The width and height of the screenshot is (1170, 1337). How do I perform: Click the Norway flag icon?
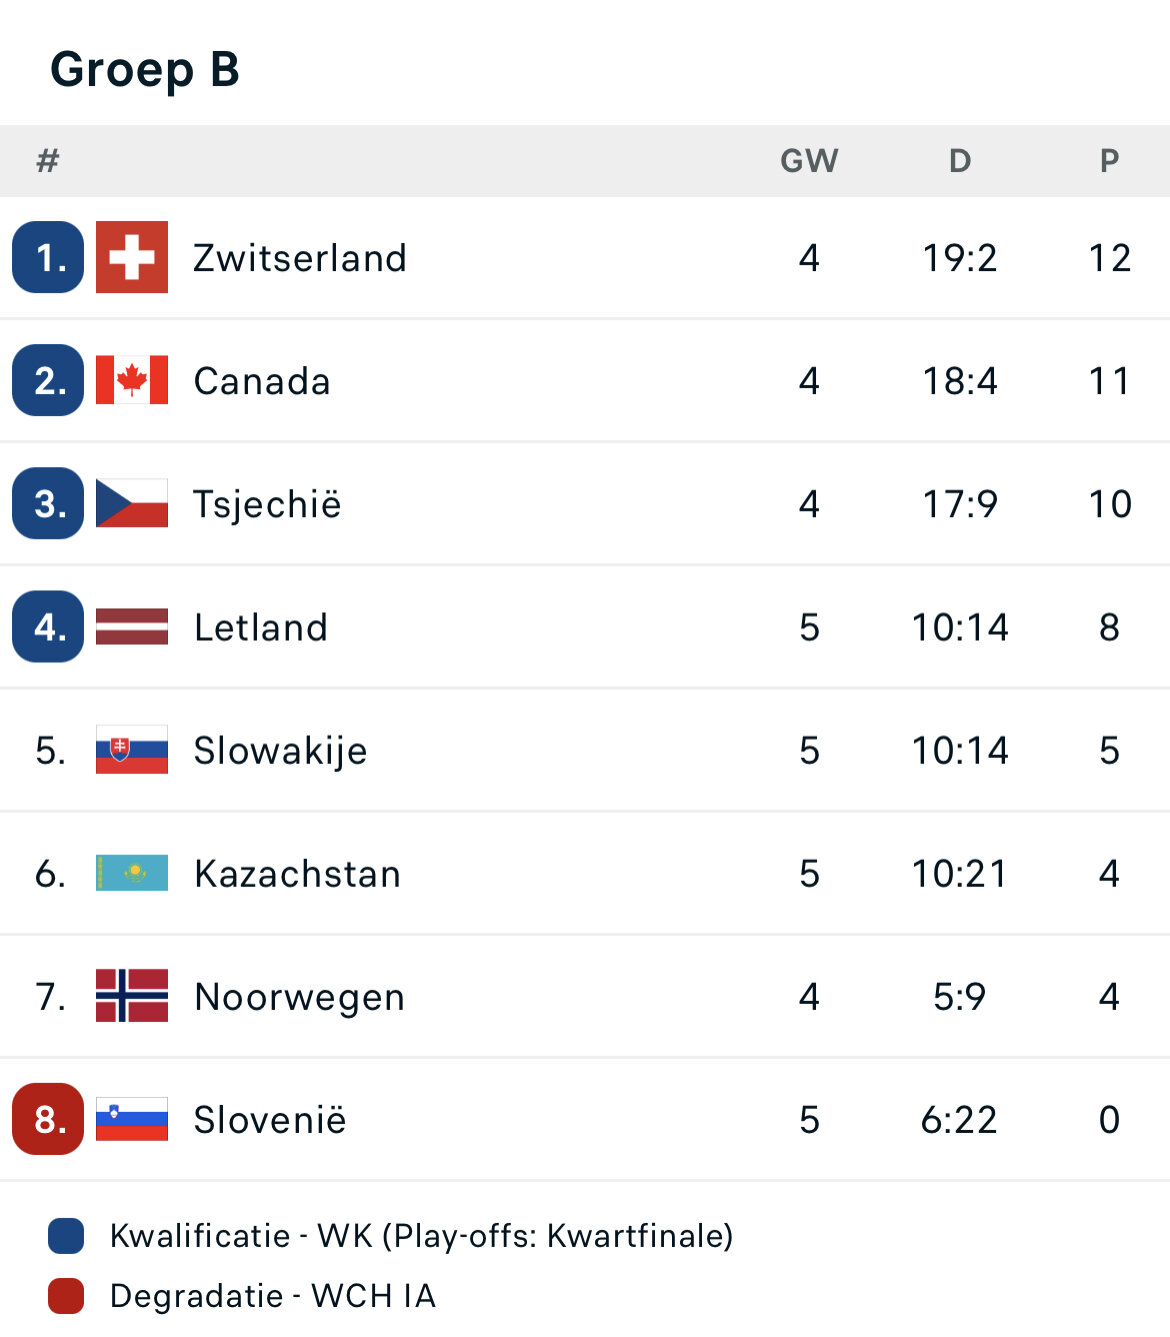click(132, 996)
